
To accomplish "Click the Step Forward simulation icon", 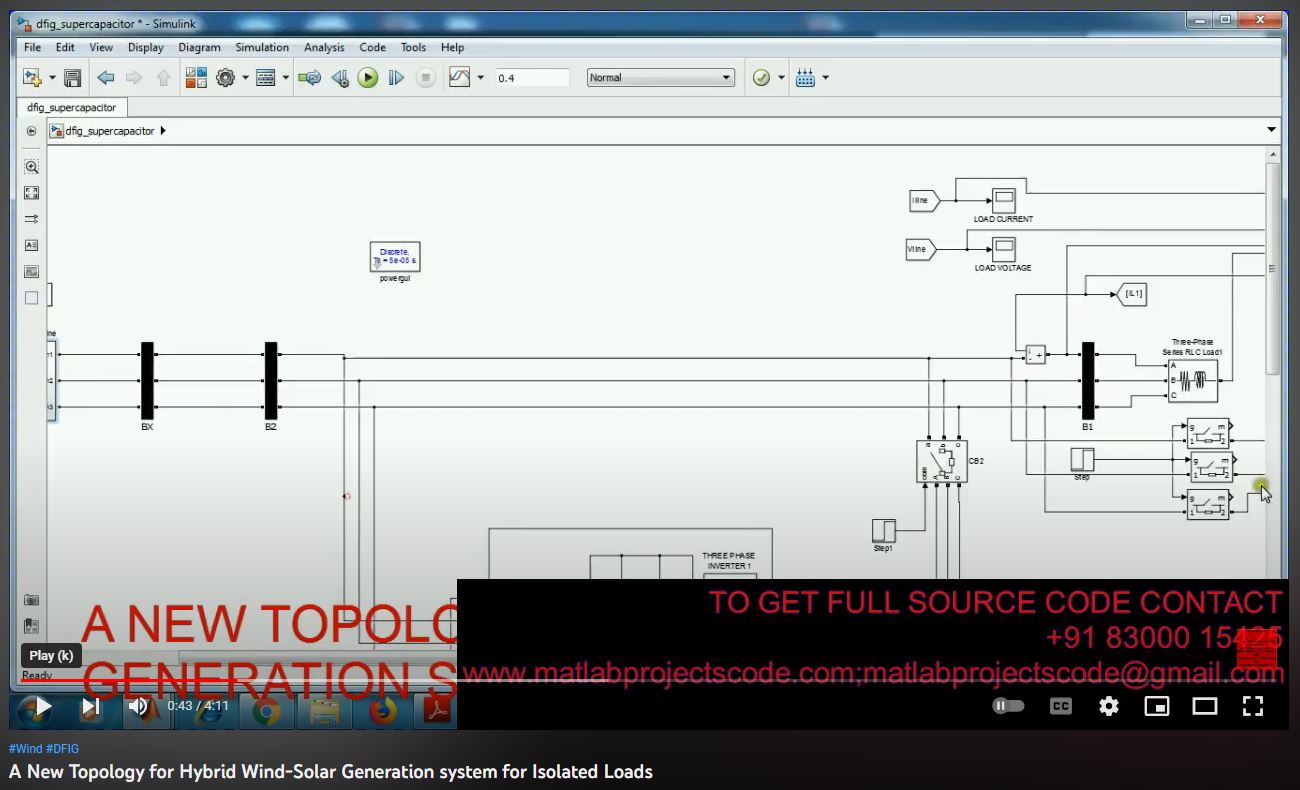I will pyautogui.click(x=396, y=78).
